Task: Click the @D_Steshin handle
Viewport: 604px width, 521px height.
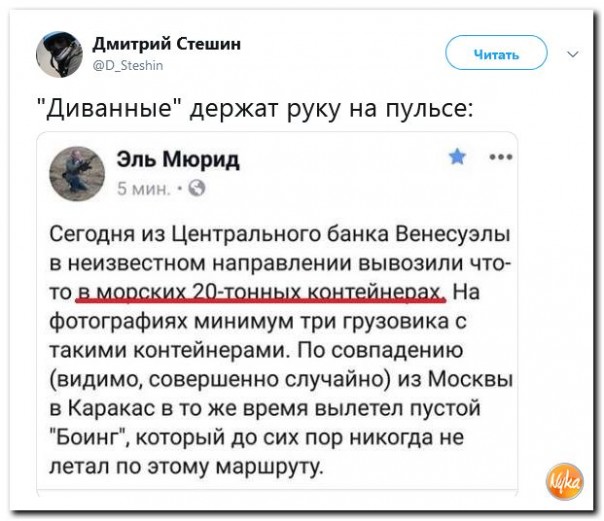Action: click(x=129, y=66)
